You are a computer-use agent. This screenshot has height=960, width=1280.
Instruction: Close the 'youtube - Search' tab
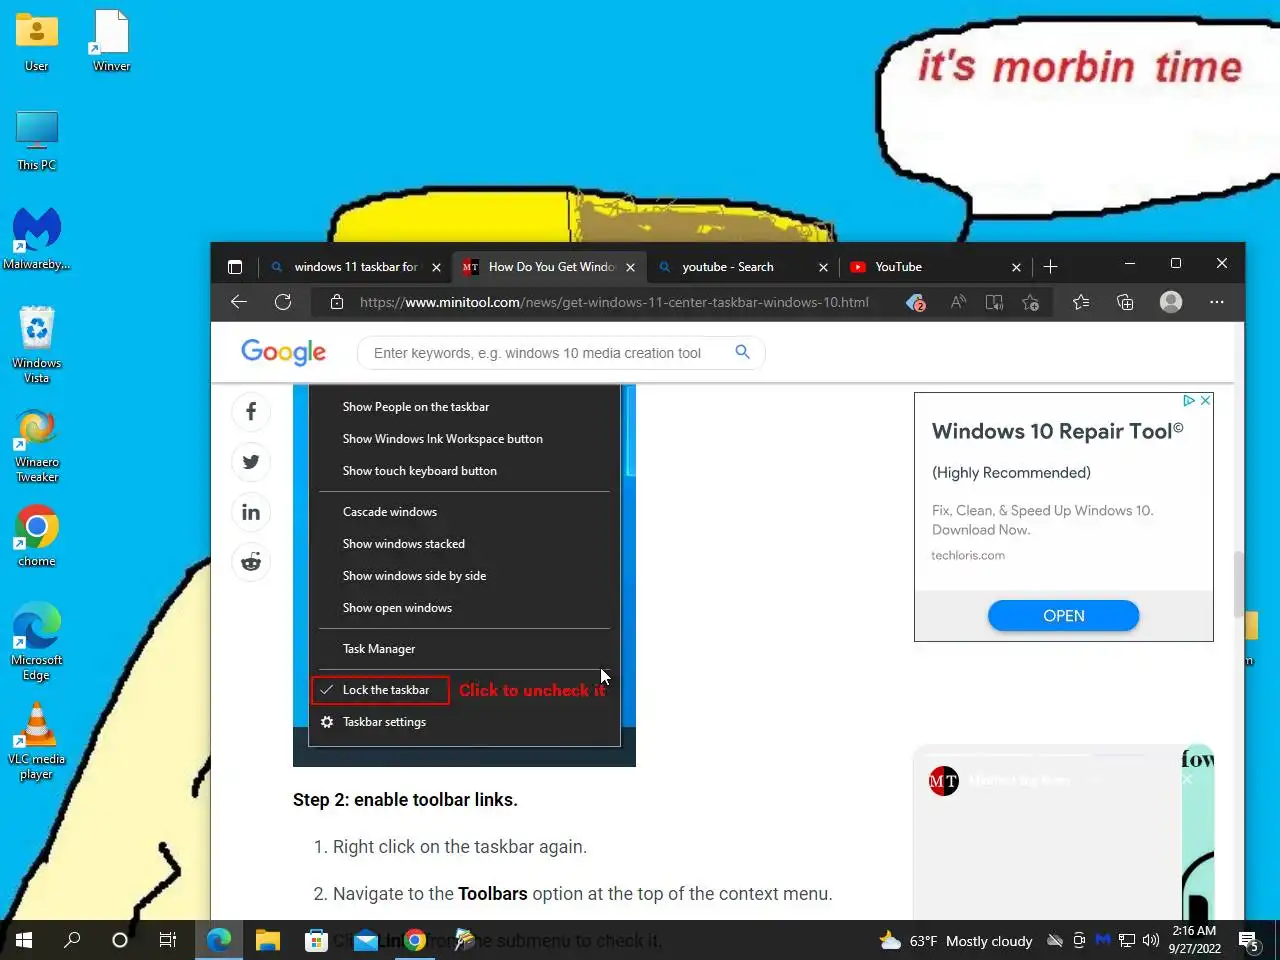pyautogui.click(x=823, y=267)
